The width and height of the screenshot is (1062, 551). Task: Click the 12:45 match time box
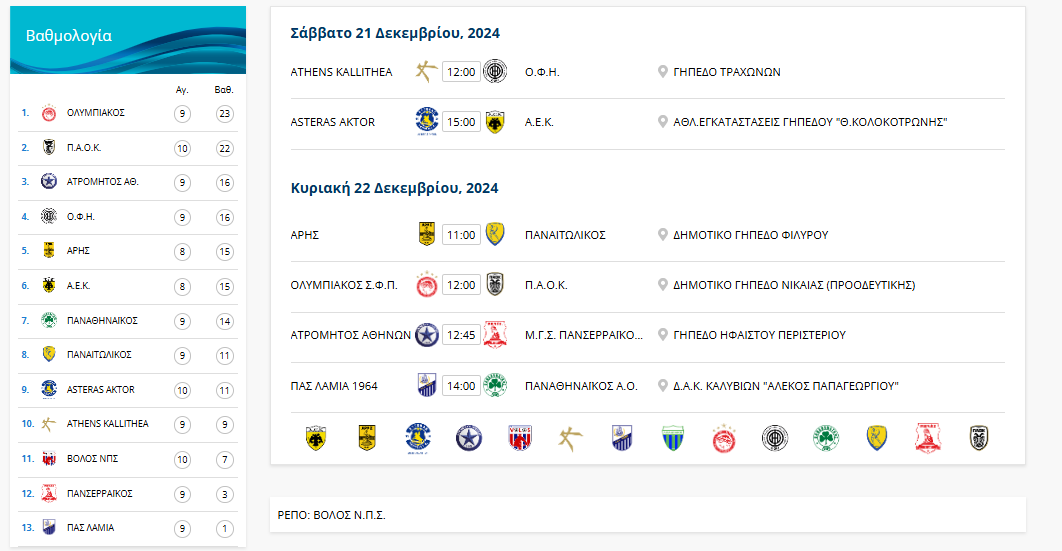pyautogui.click(x=461, y=335)
